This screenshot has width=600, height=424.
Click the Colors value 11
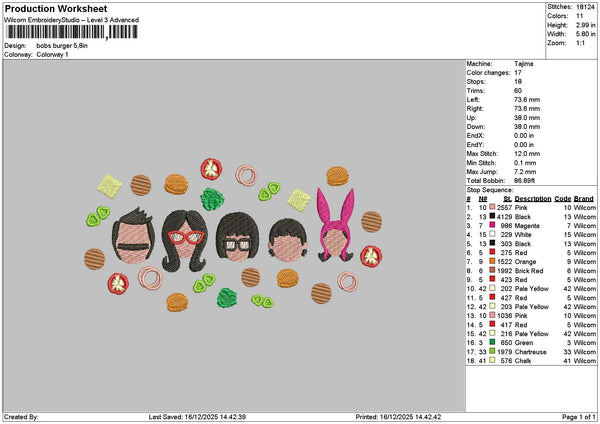tap(579, 16)
